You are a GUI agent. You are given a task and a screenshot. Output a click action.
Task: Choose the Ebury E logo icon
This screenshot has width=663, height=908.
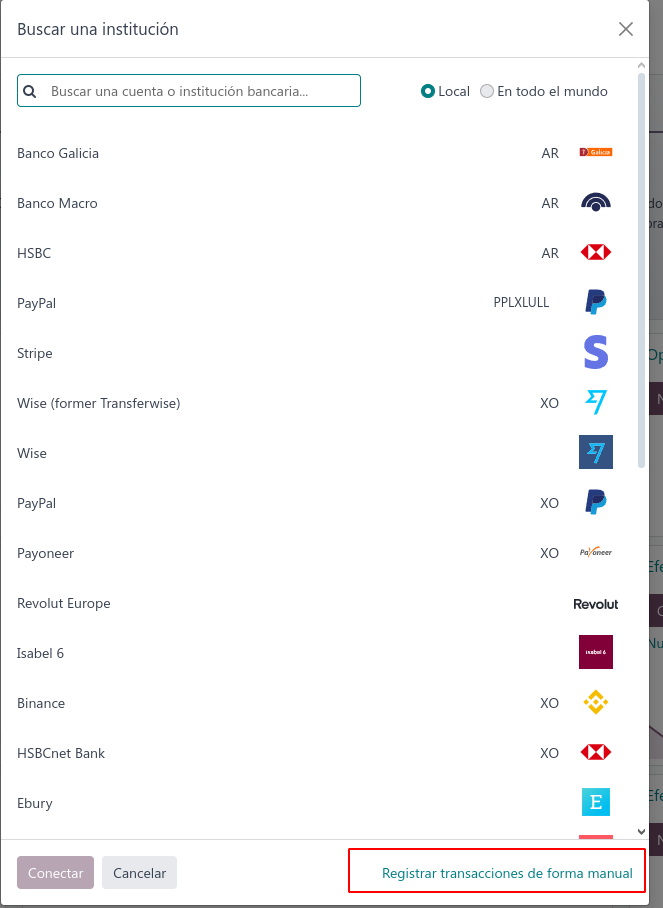coord(596,802)
